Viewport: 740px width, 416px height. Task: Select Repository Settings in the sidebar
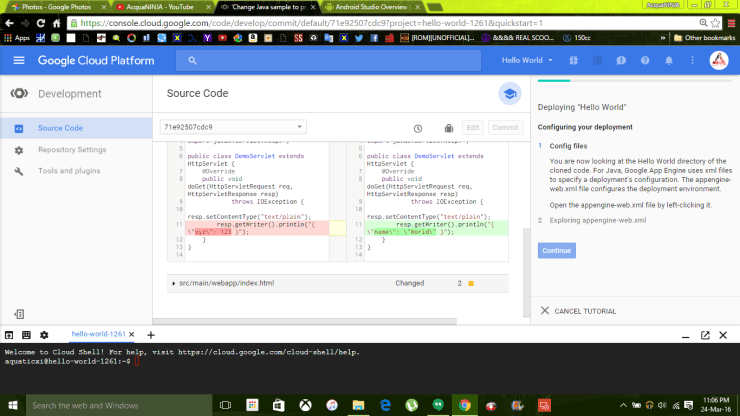(71, 150)
